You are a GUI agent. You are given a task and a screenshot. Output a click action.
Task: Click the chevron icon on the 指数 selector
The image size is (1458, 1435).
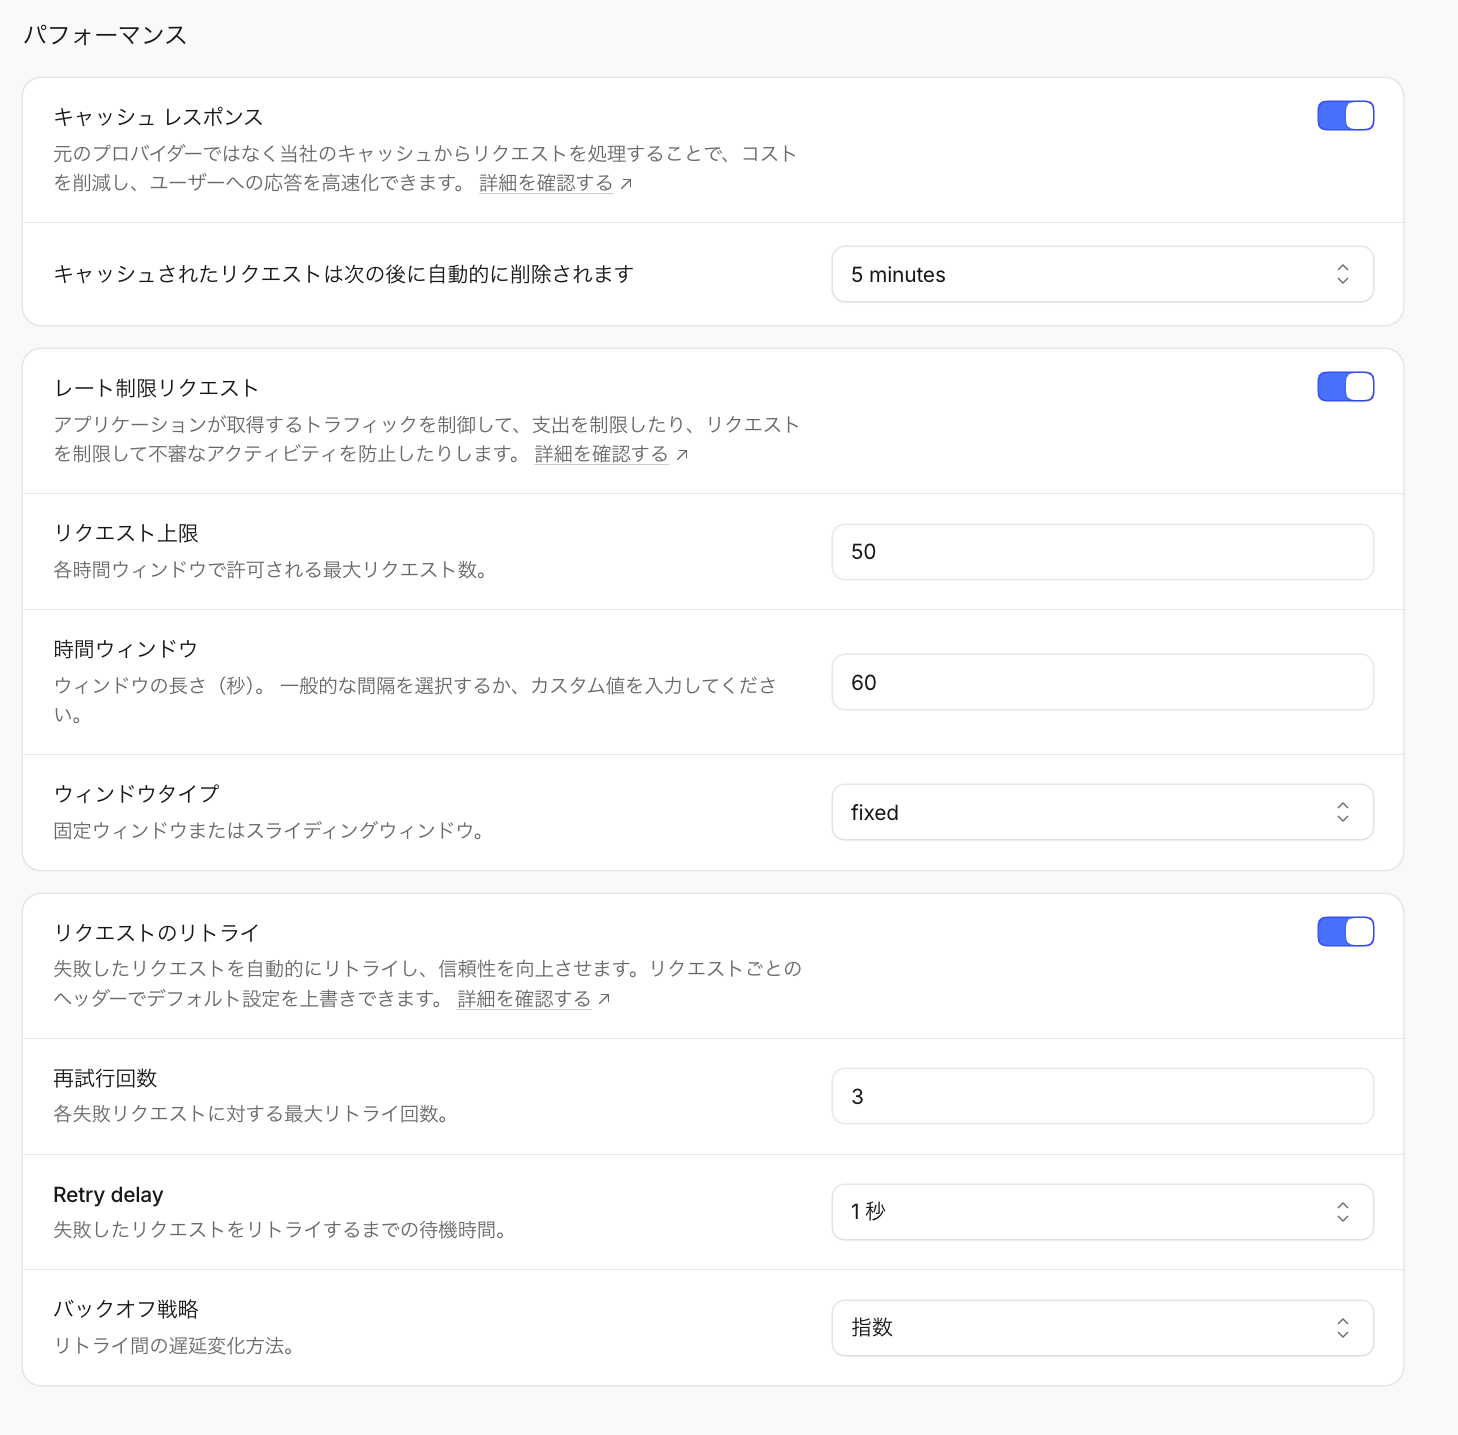click(1343, 1328)
